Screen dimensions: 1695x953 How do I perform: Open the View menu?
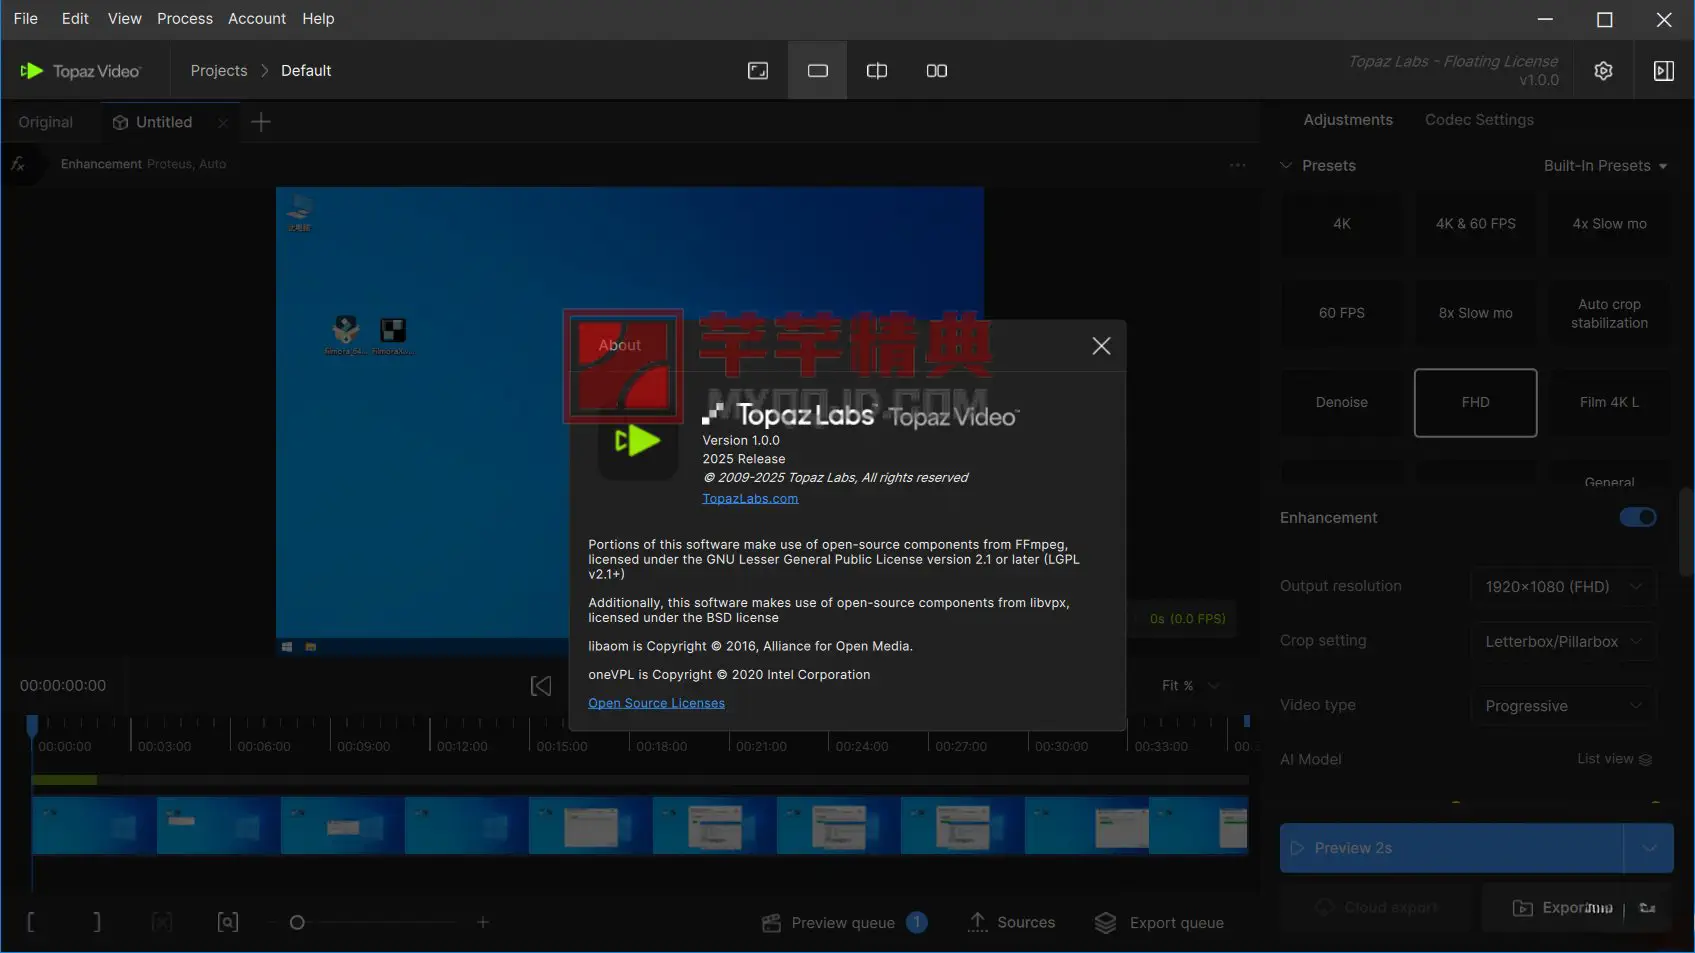(x=125, y=19)
